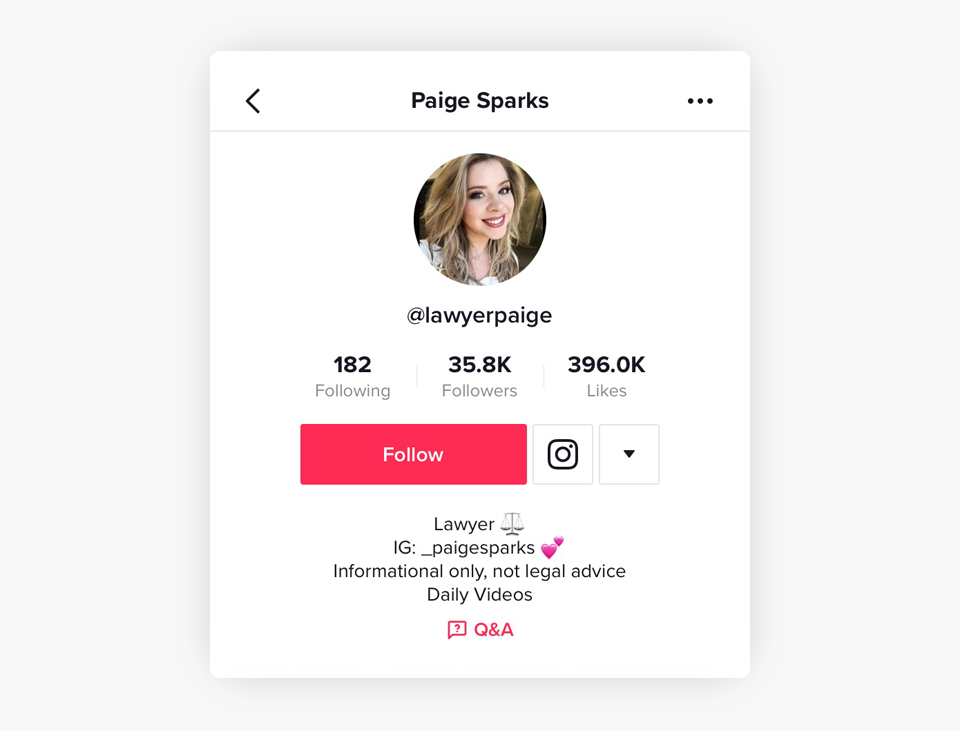Click the Paige Sparks header title

click(479, 100)
